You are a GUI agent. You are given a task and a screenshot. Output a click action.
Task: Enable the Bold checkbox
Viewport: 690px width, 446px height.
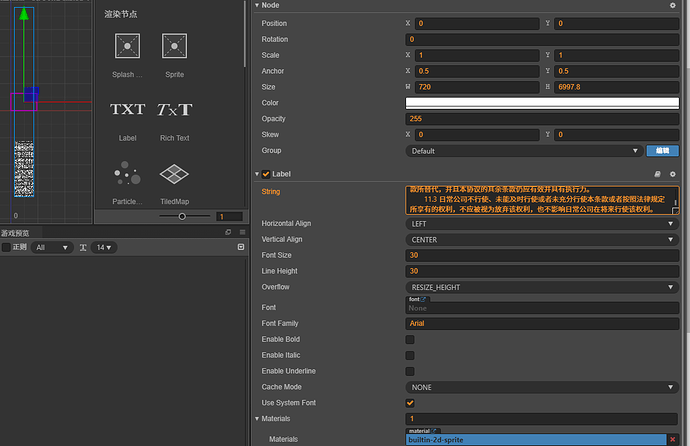(410, 340)
